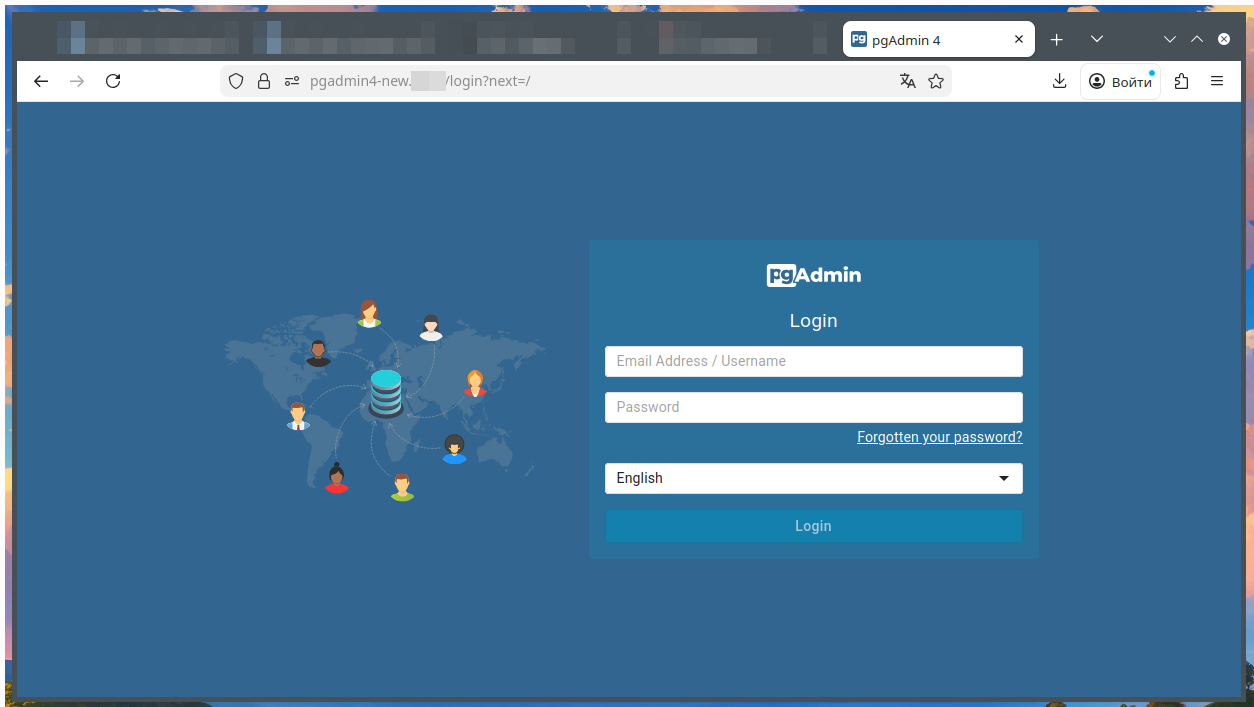This screenshot has width=1254, height=707.
Task: Click the Forgotten your password link
Action: [939, 437]
